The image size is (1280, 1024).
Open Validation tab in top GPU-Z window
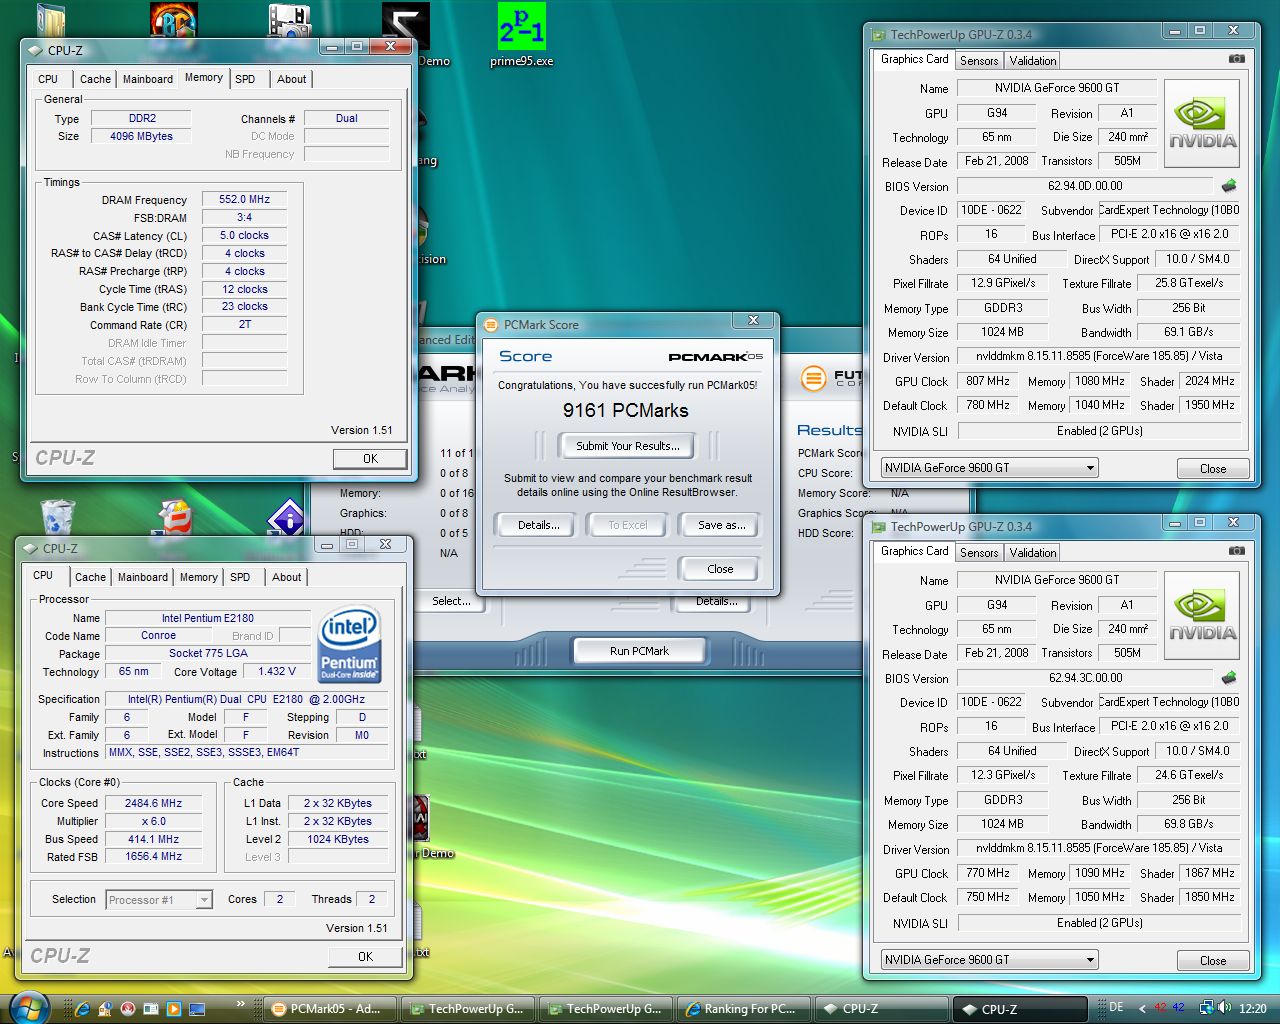point(1033,61)
